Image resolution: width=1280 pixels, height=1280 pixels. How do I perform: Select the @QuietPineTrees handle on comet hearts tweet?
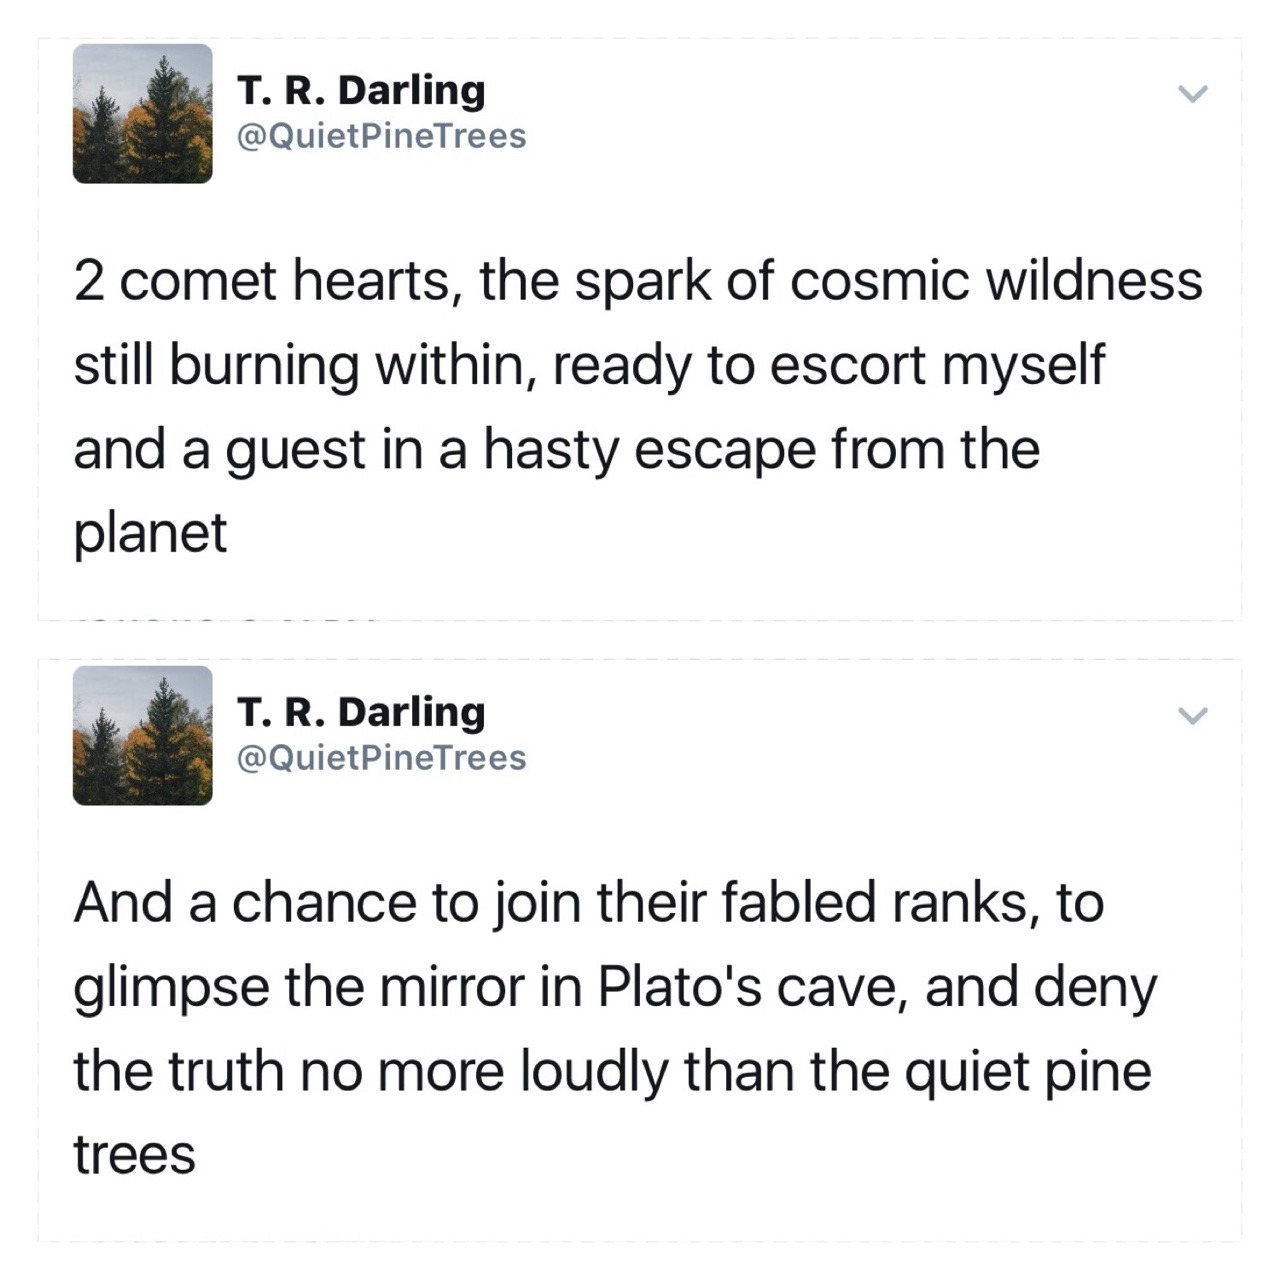[381, 135]
